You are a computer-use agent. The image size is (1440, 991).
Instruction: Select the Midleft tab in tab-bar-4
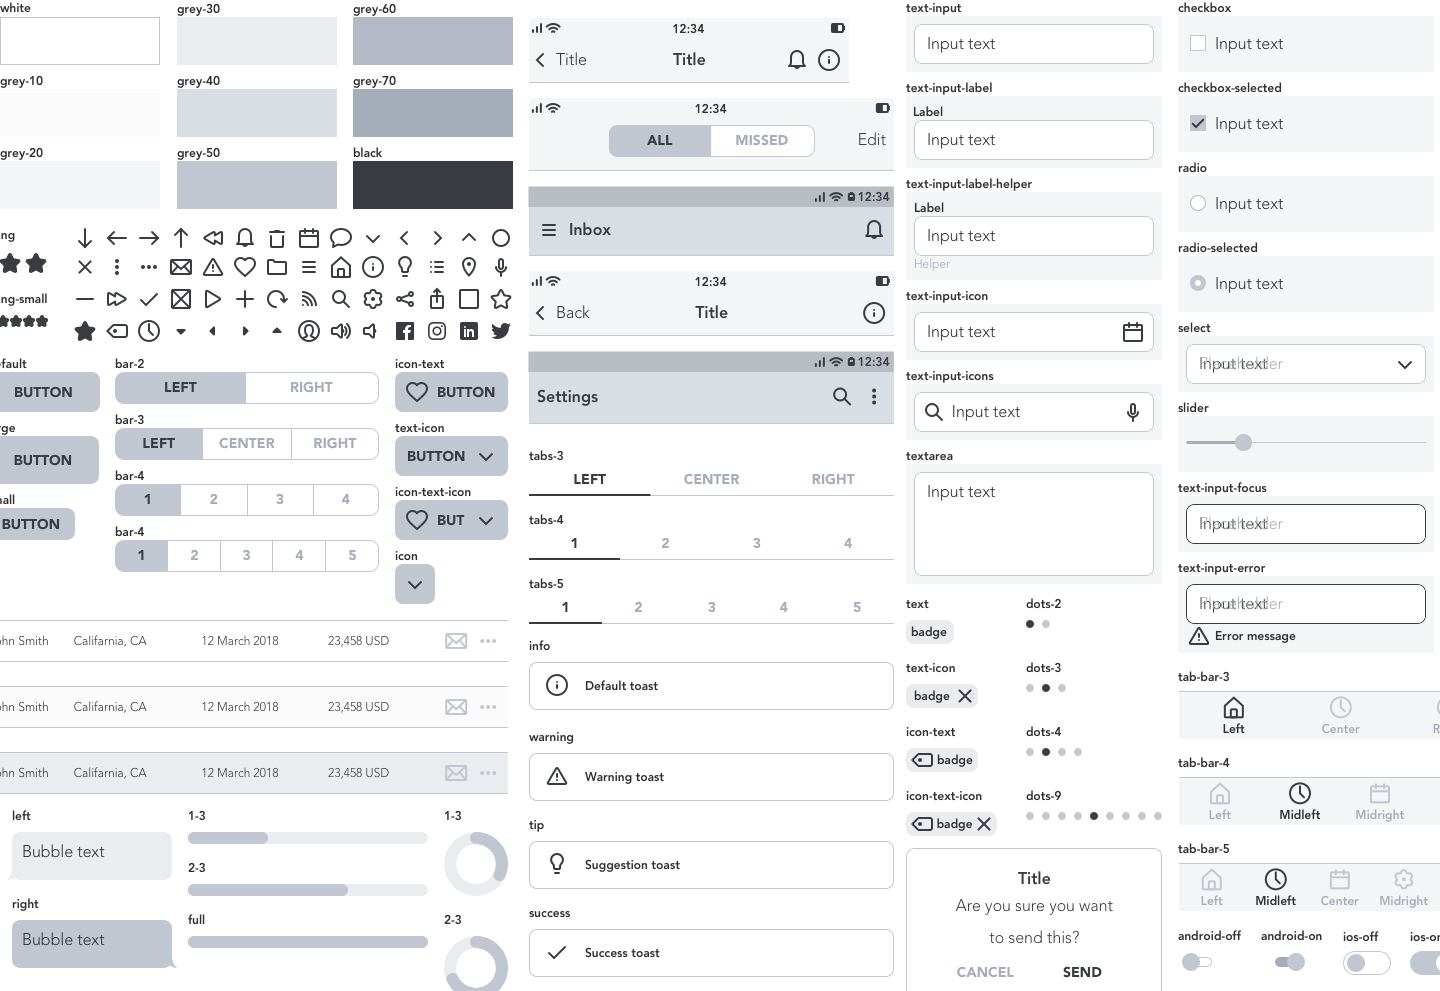pos(1299,801)
